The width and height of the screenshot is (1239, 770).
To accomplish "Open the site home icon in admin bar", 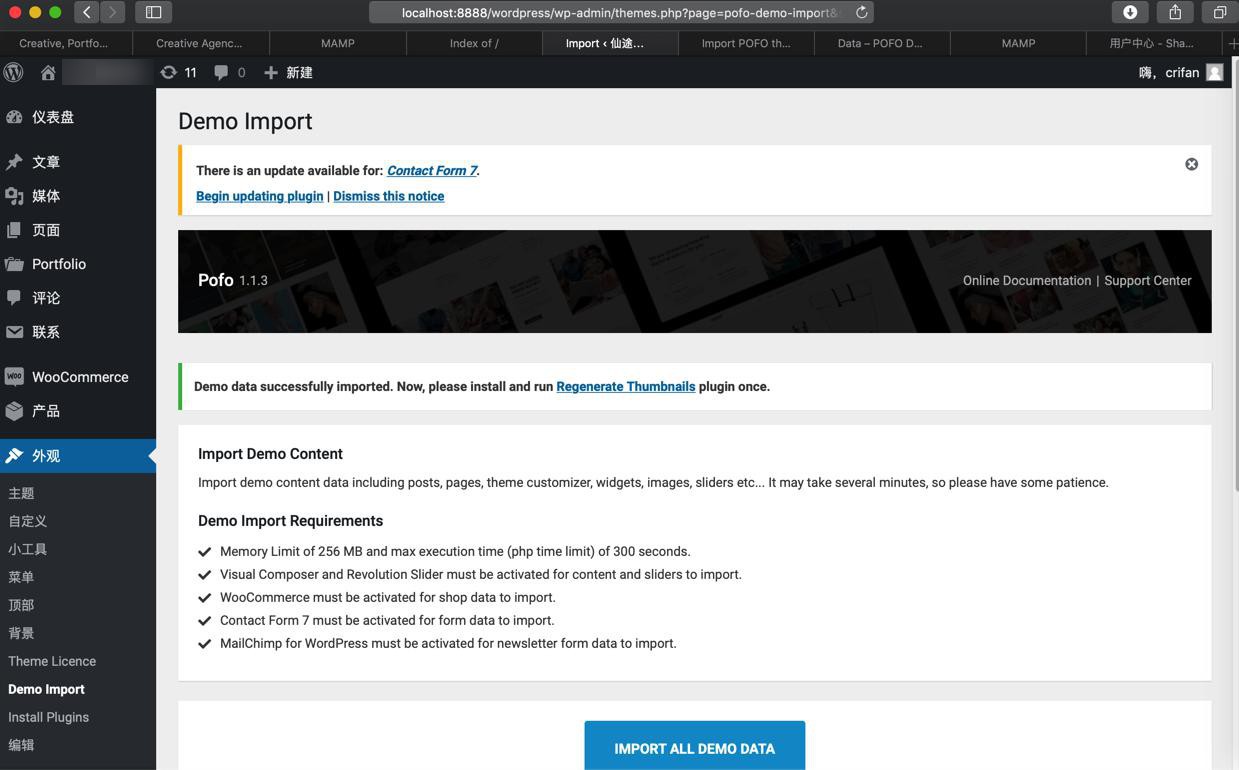I will (47, 72).
